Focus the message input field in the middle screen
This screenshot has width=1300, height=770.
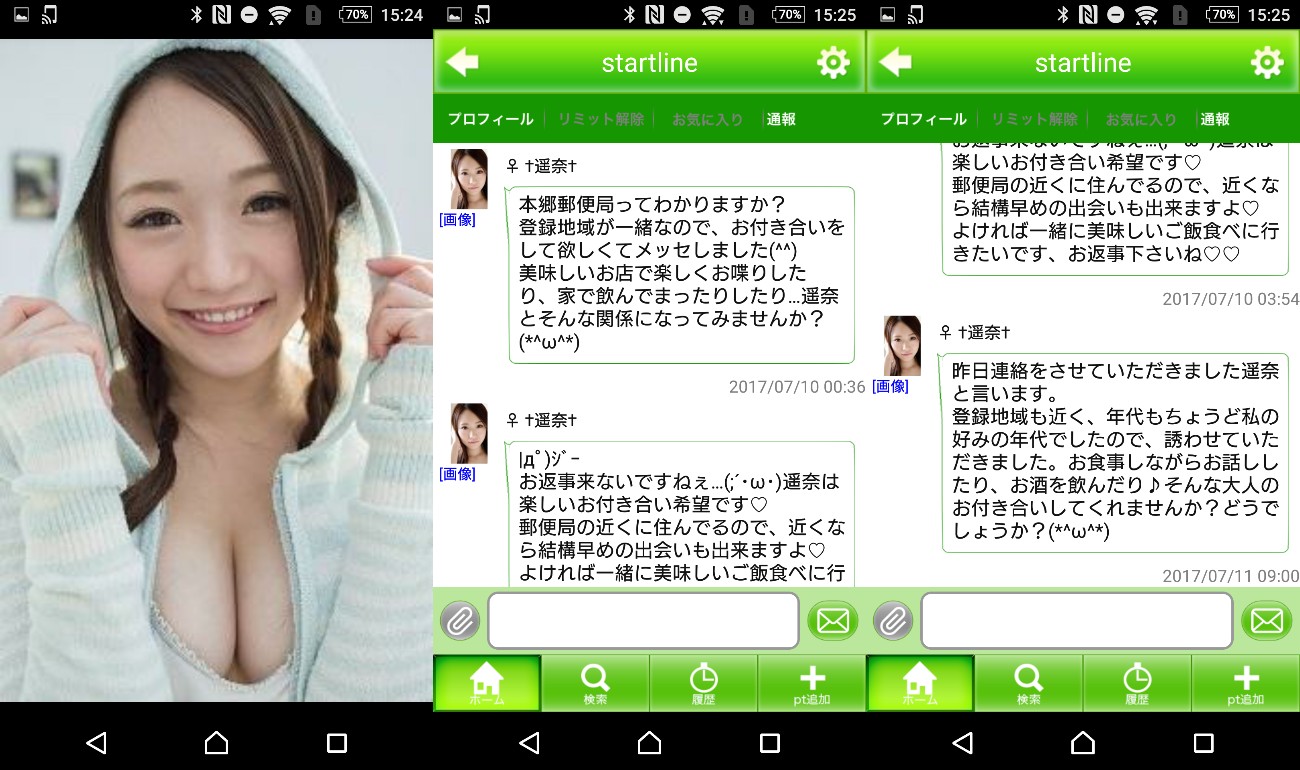[x=643, y=621]
